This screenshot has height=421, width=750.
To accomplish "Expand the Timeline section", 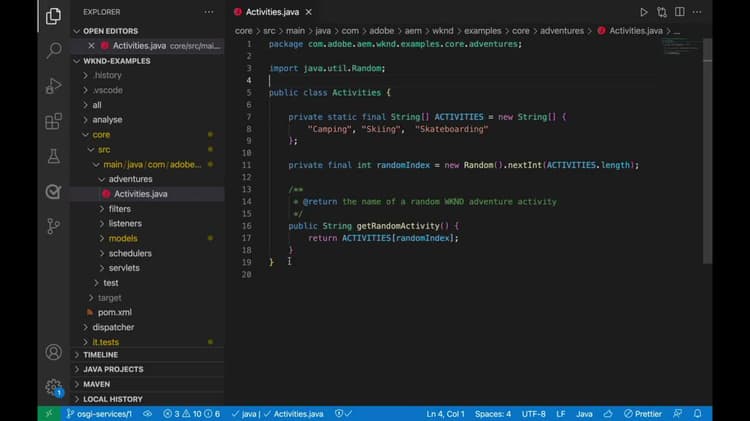I will coord(100,354).
